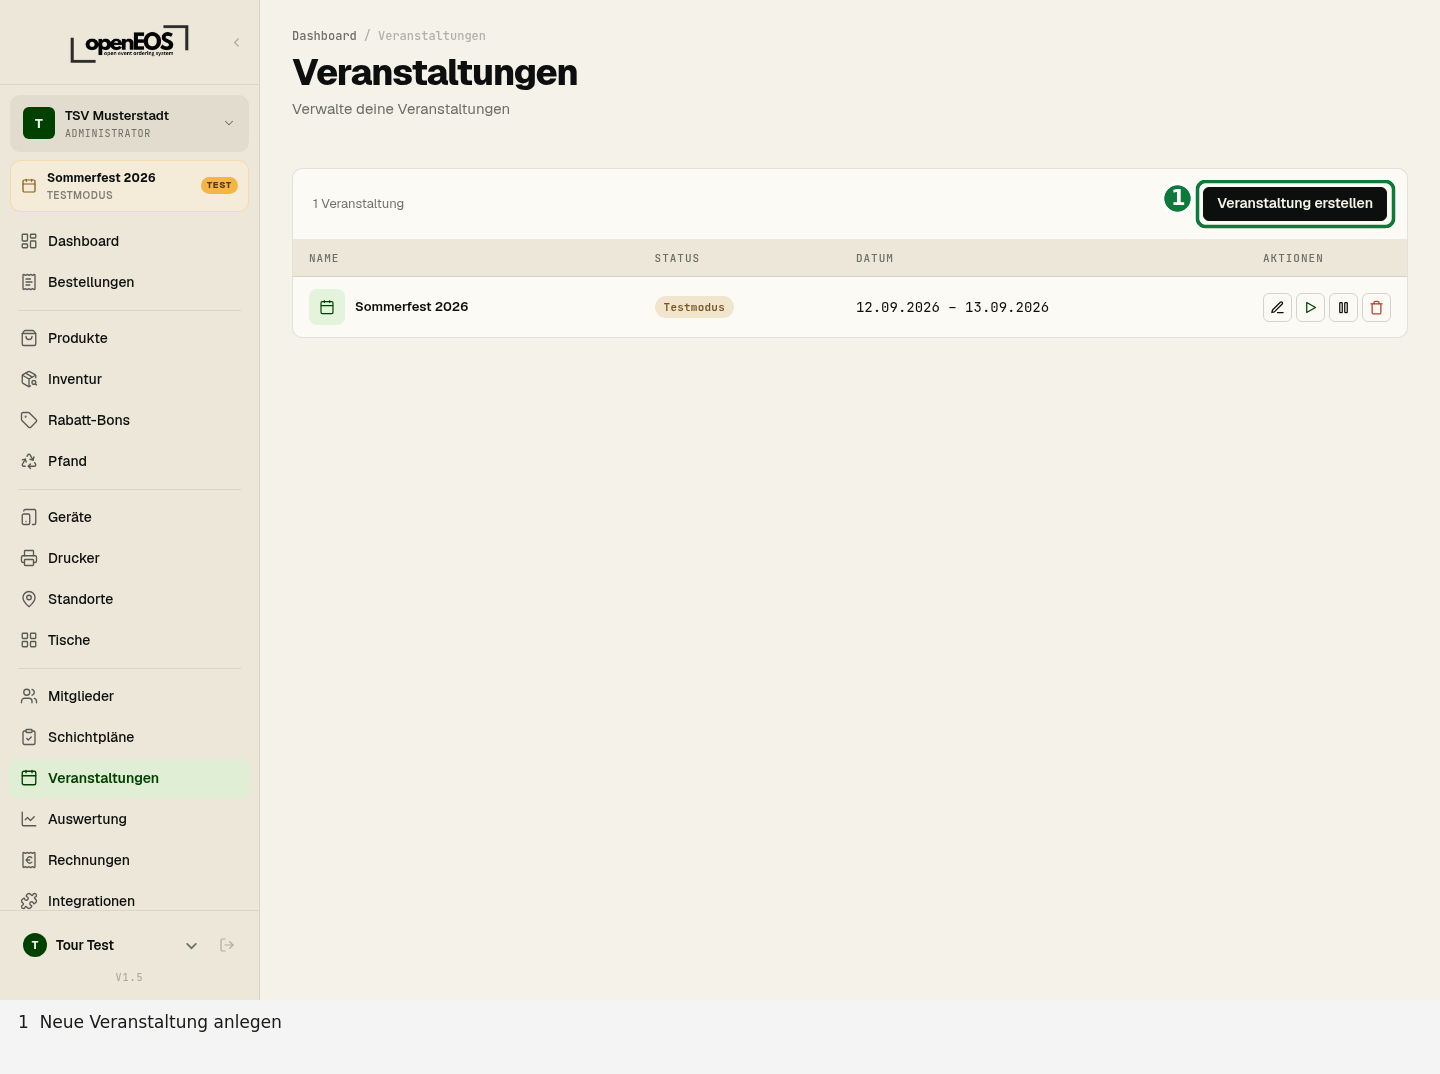1440x1074 pixels.
Task: Click the 1 Veranstaltung count text
Action: [358, 204]
